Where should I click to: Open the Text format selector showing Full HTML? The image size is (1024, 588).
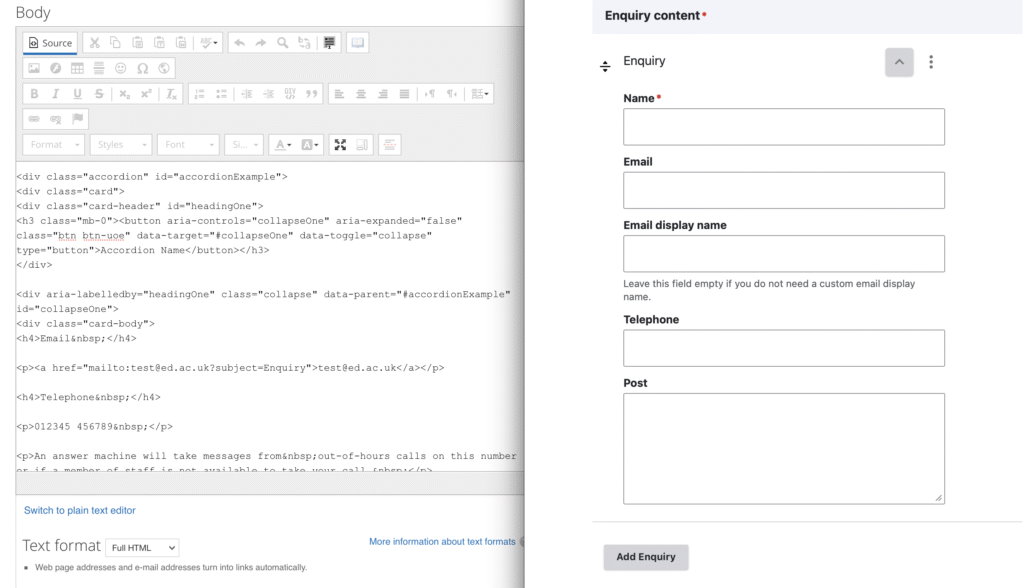tap(141, 546)
